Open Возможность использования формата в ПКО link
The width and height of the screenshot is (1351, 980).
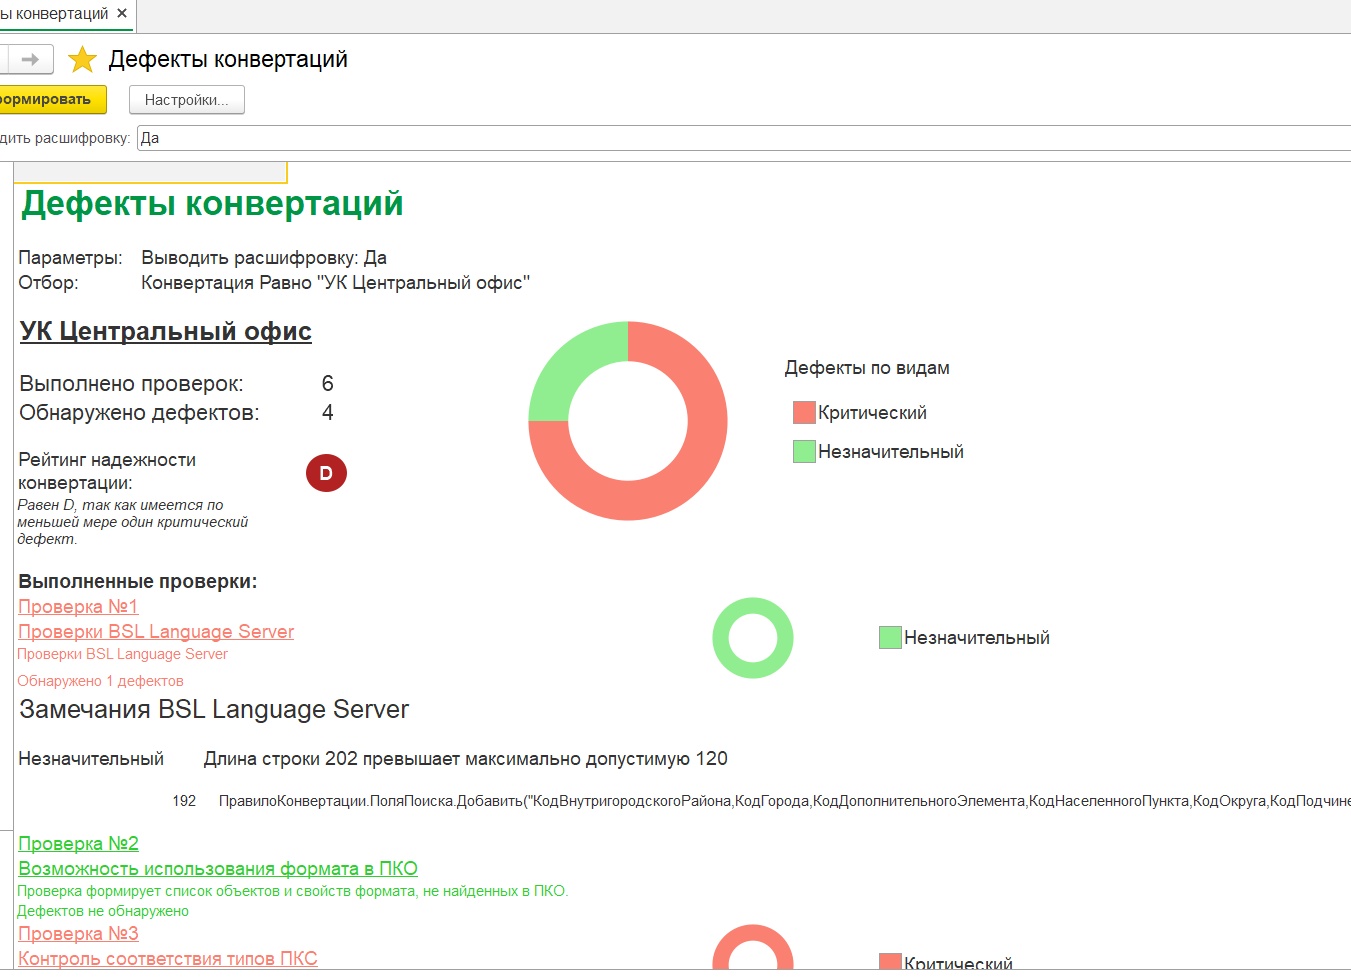(x=218, y=869)
